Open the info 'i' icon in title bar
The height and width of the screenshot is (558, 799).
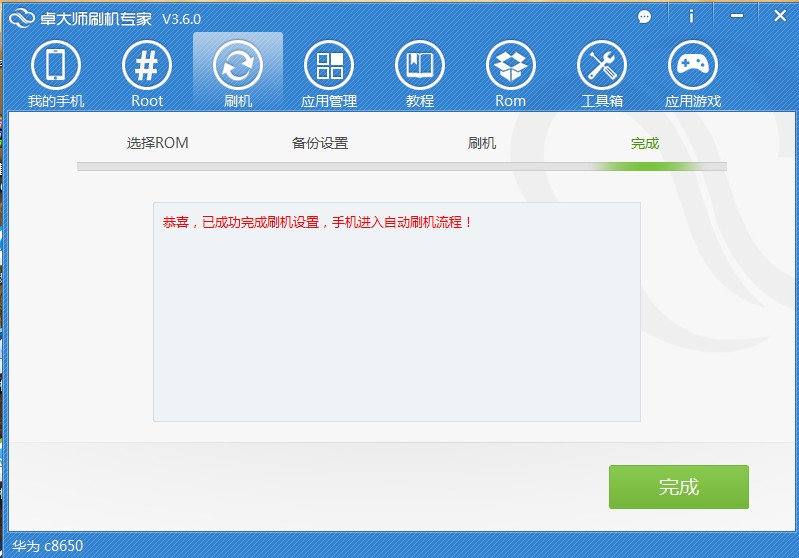[x=691, y=17]
